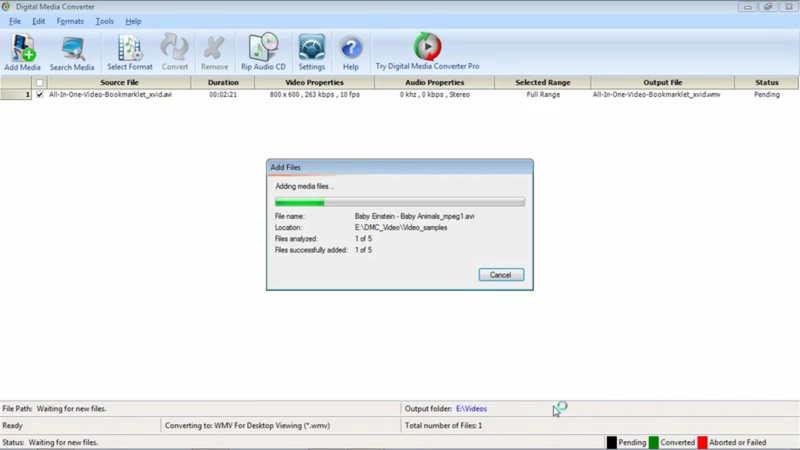
Task: Click Total number of Files: 1 text
Action: pyautogui.click(x=443, y=426)
